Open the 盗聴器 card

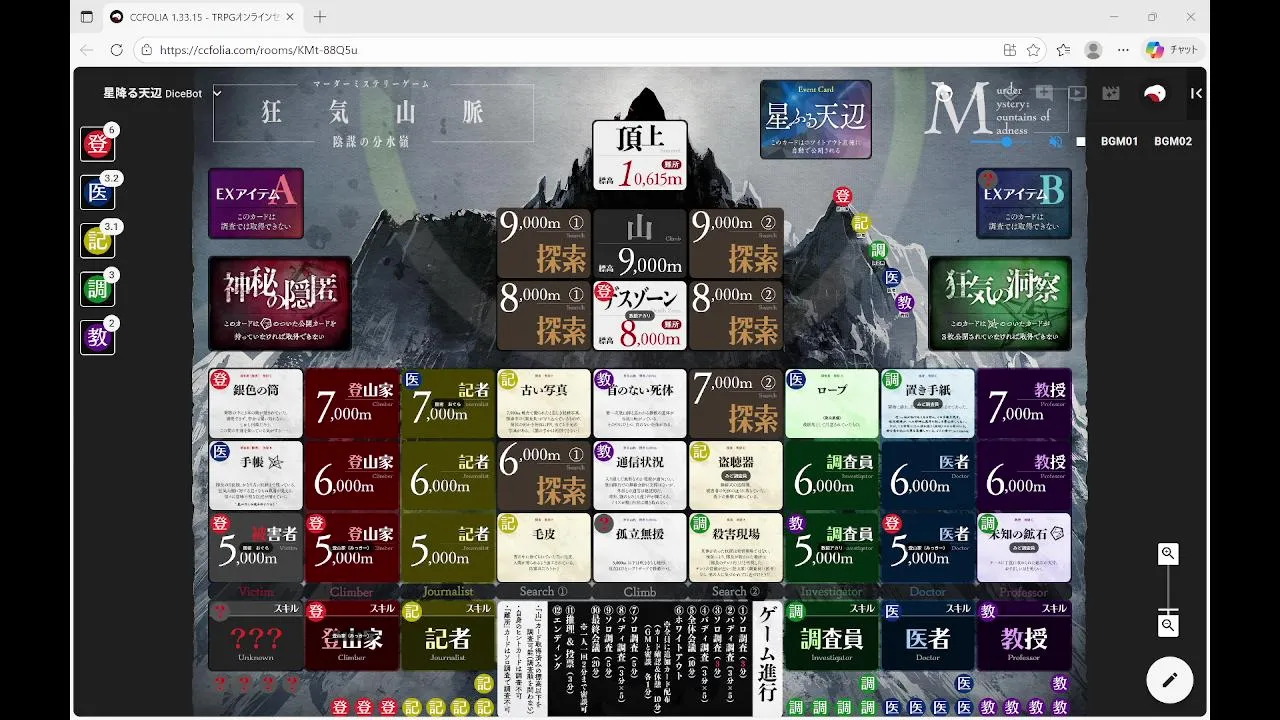point(736,475)
